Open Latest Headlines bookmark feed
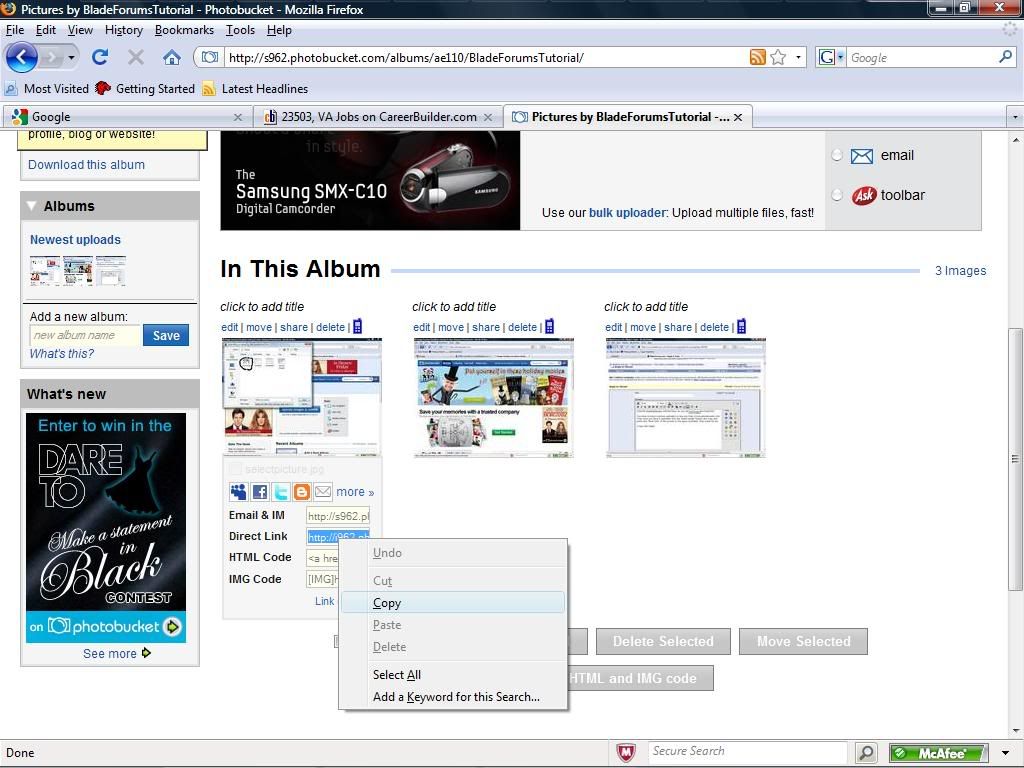Viewport: 1024px width, 768px height. click(255, 89)
